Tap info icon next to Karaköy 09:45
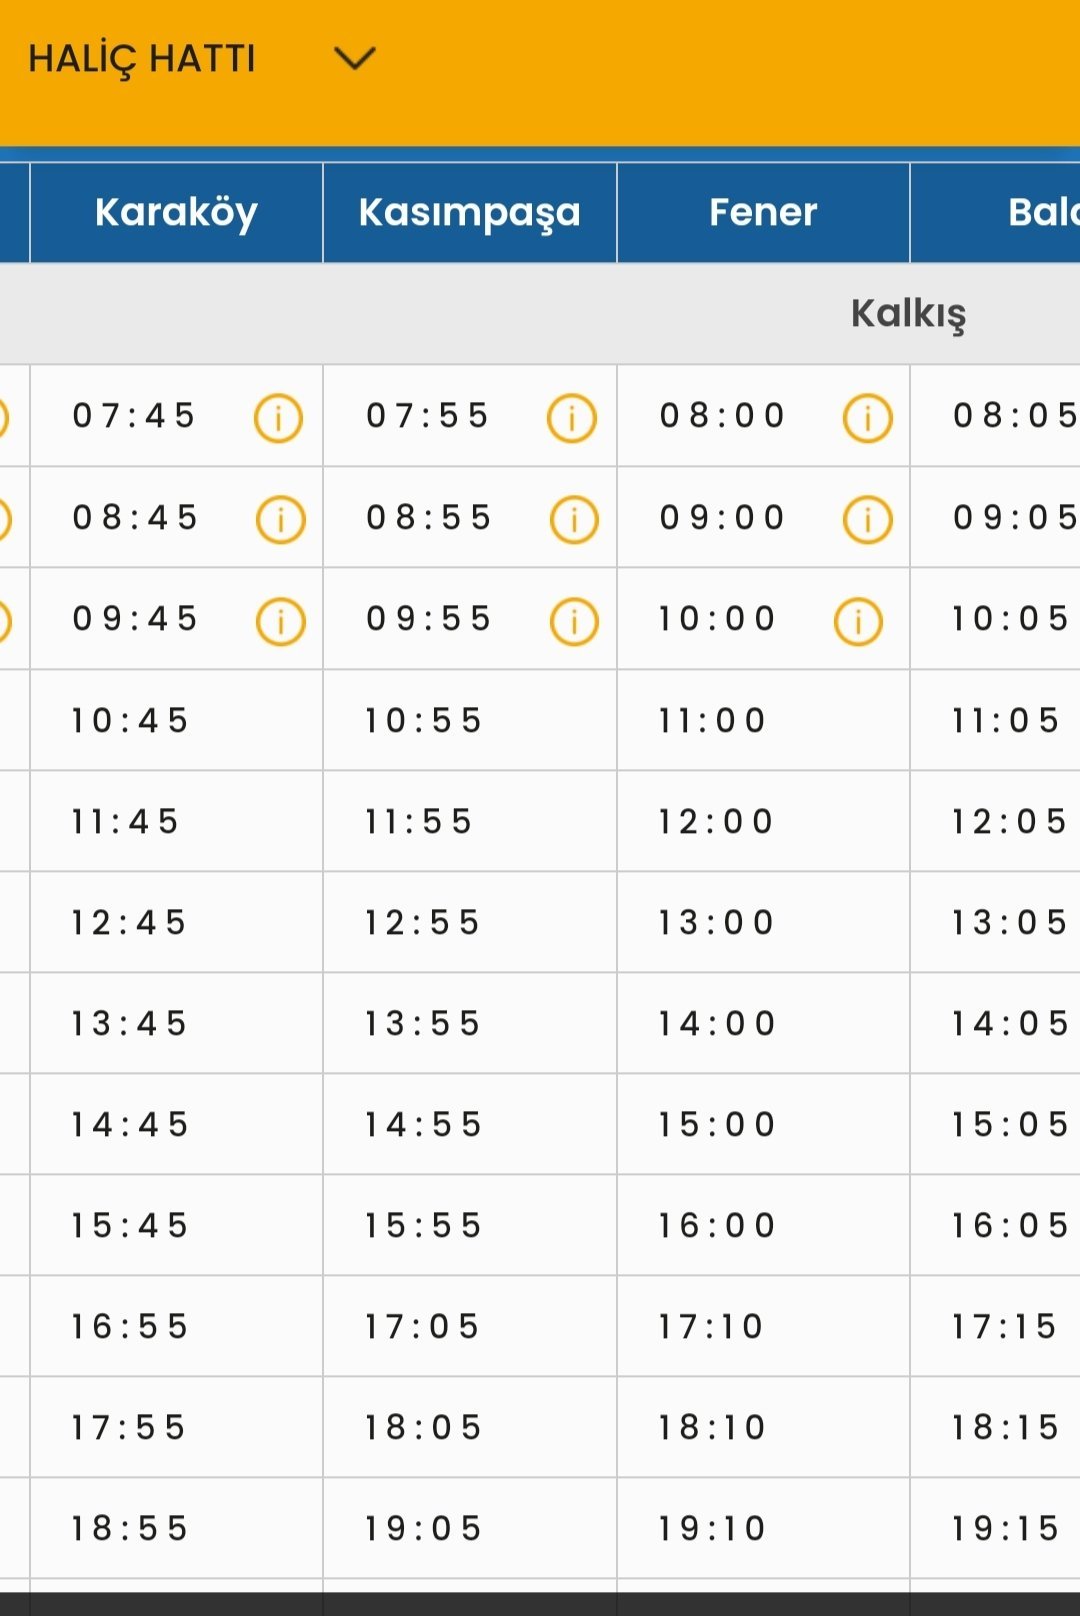The image size is (1080, 1616). 280,621
